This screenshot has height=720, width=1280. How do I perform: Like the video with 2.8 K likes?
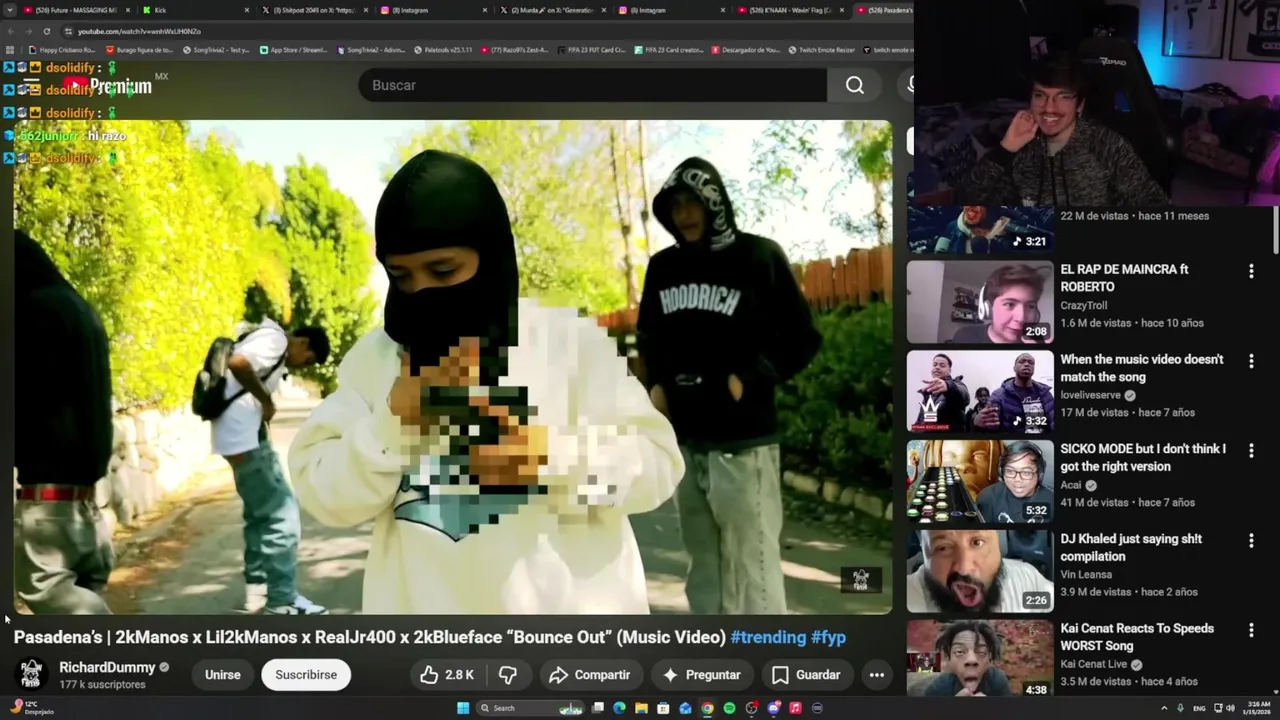[447, 675]
